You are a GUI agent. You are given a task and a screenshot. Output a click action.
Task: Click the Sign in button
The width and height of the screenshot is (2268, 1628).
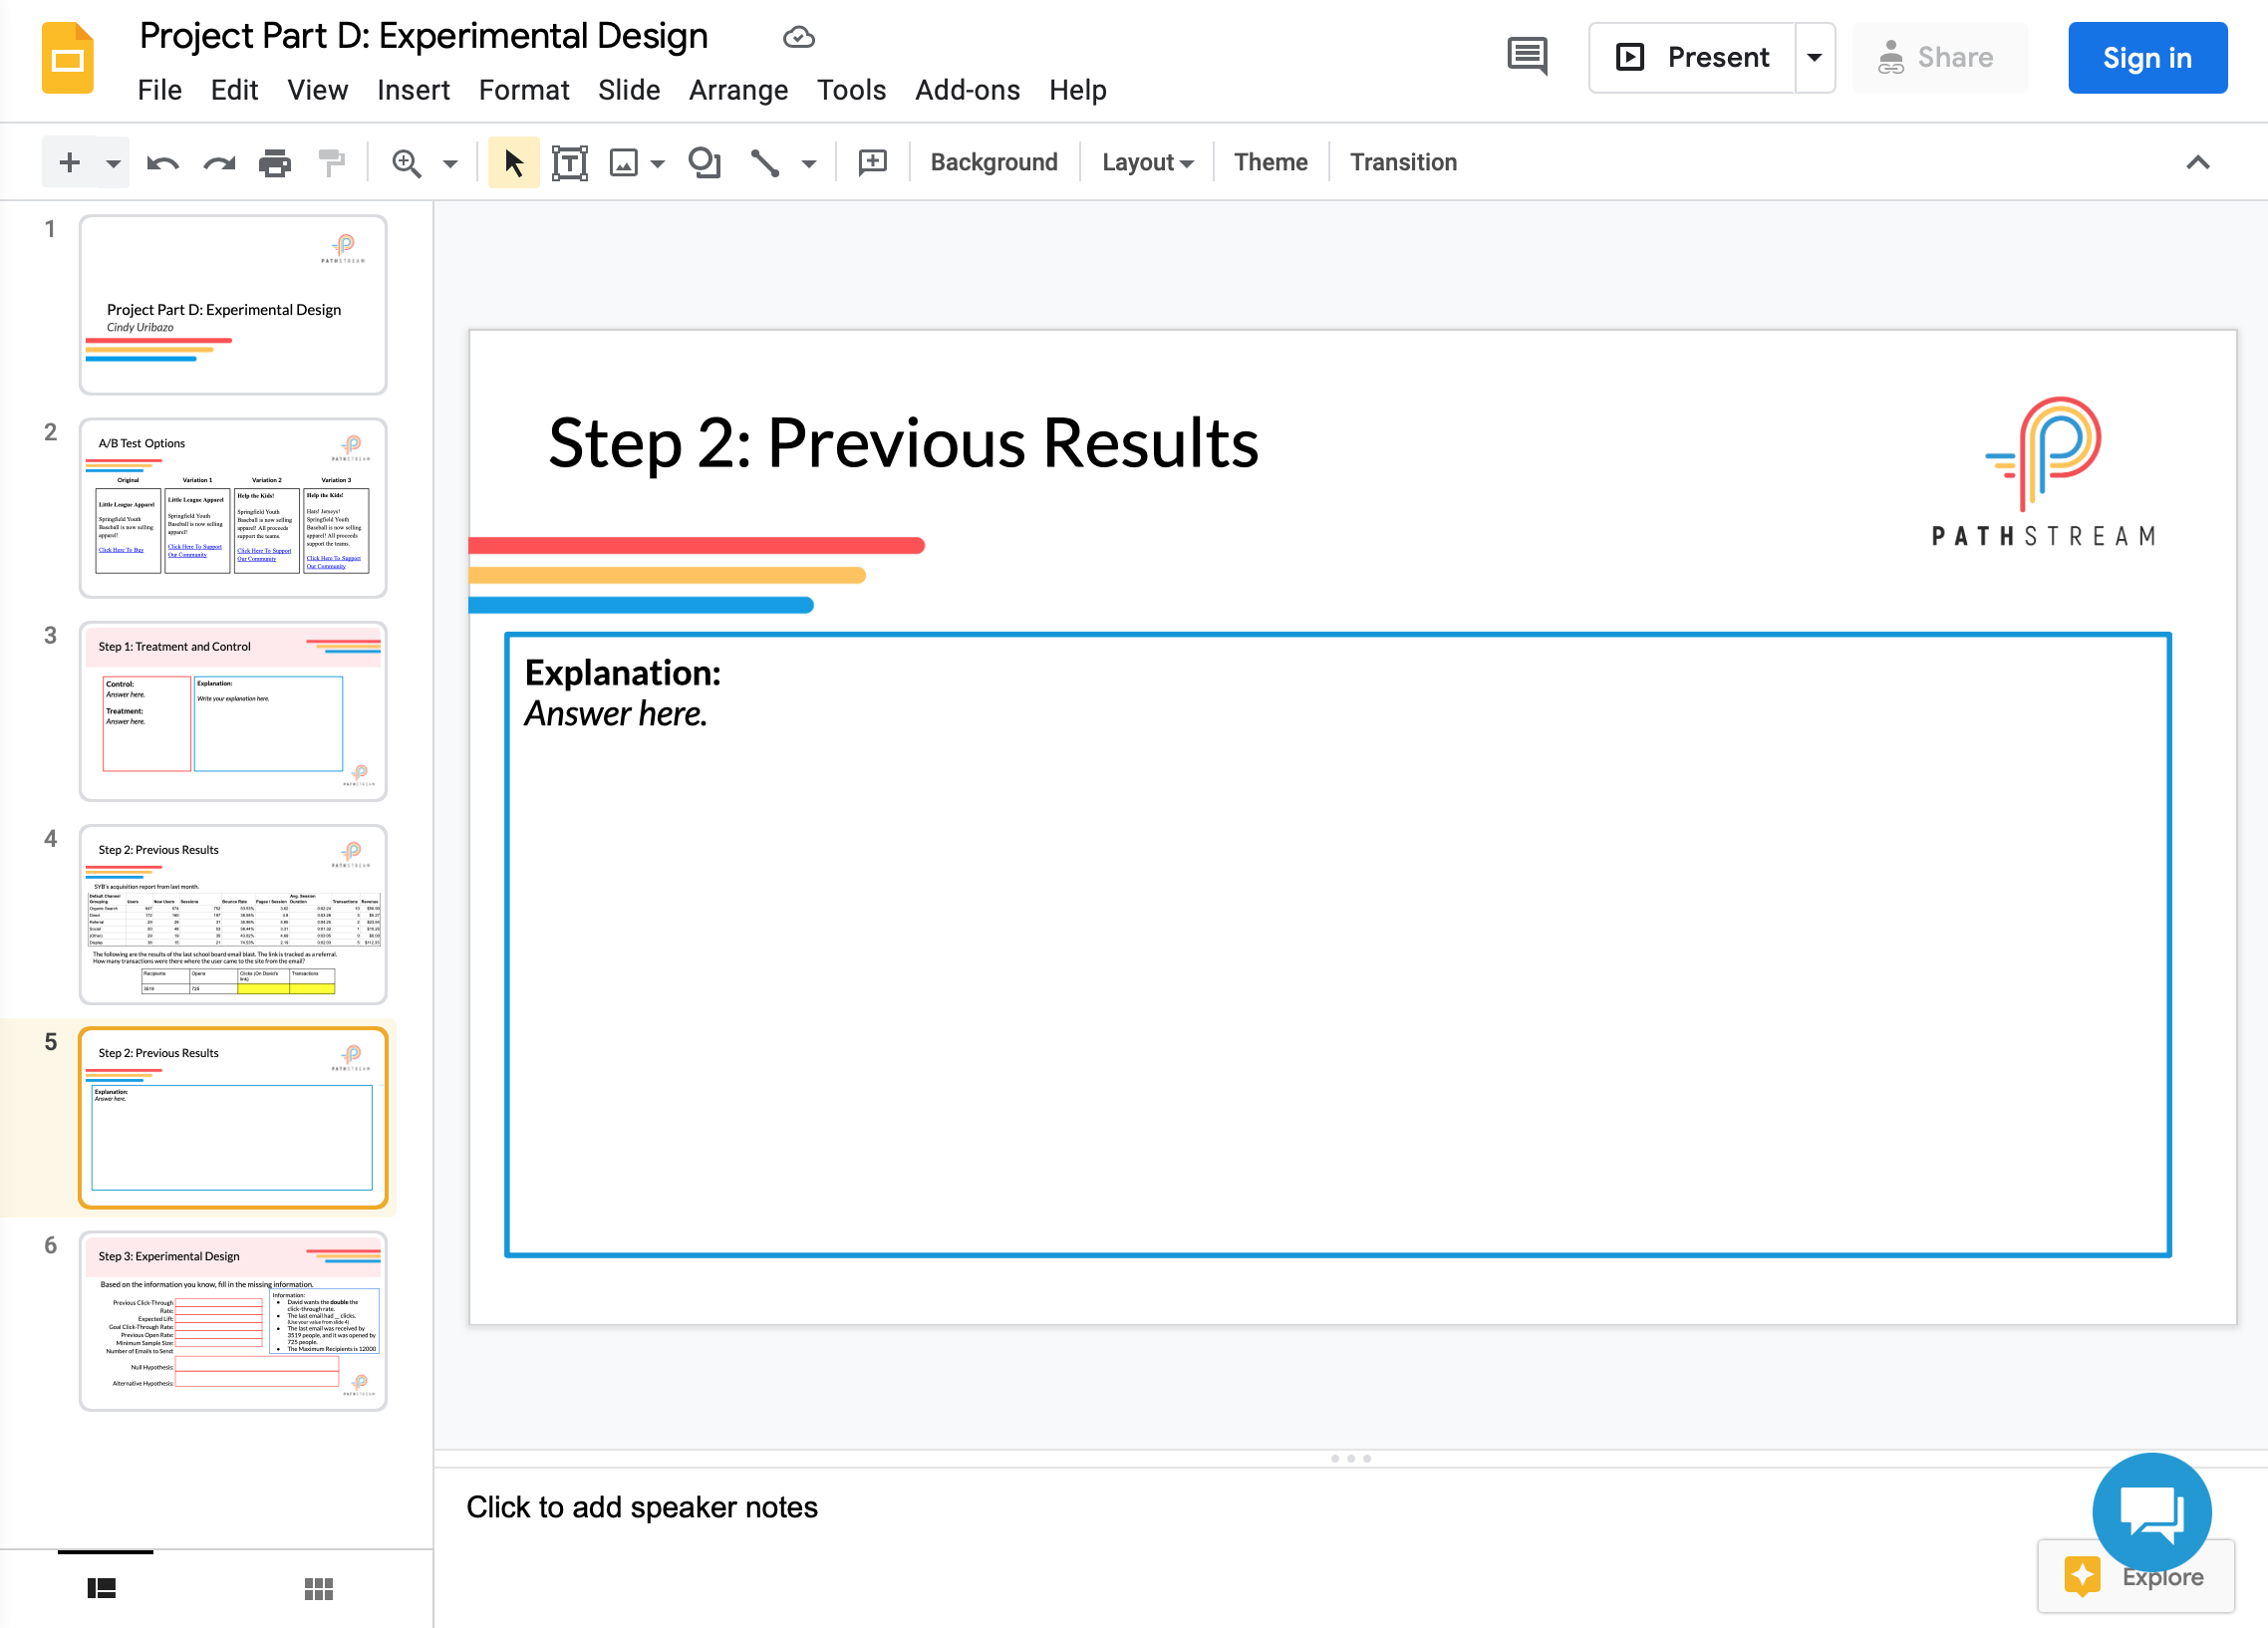(2147, 57)
